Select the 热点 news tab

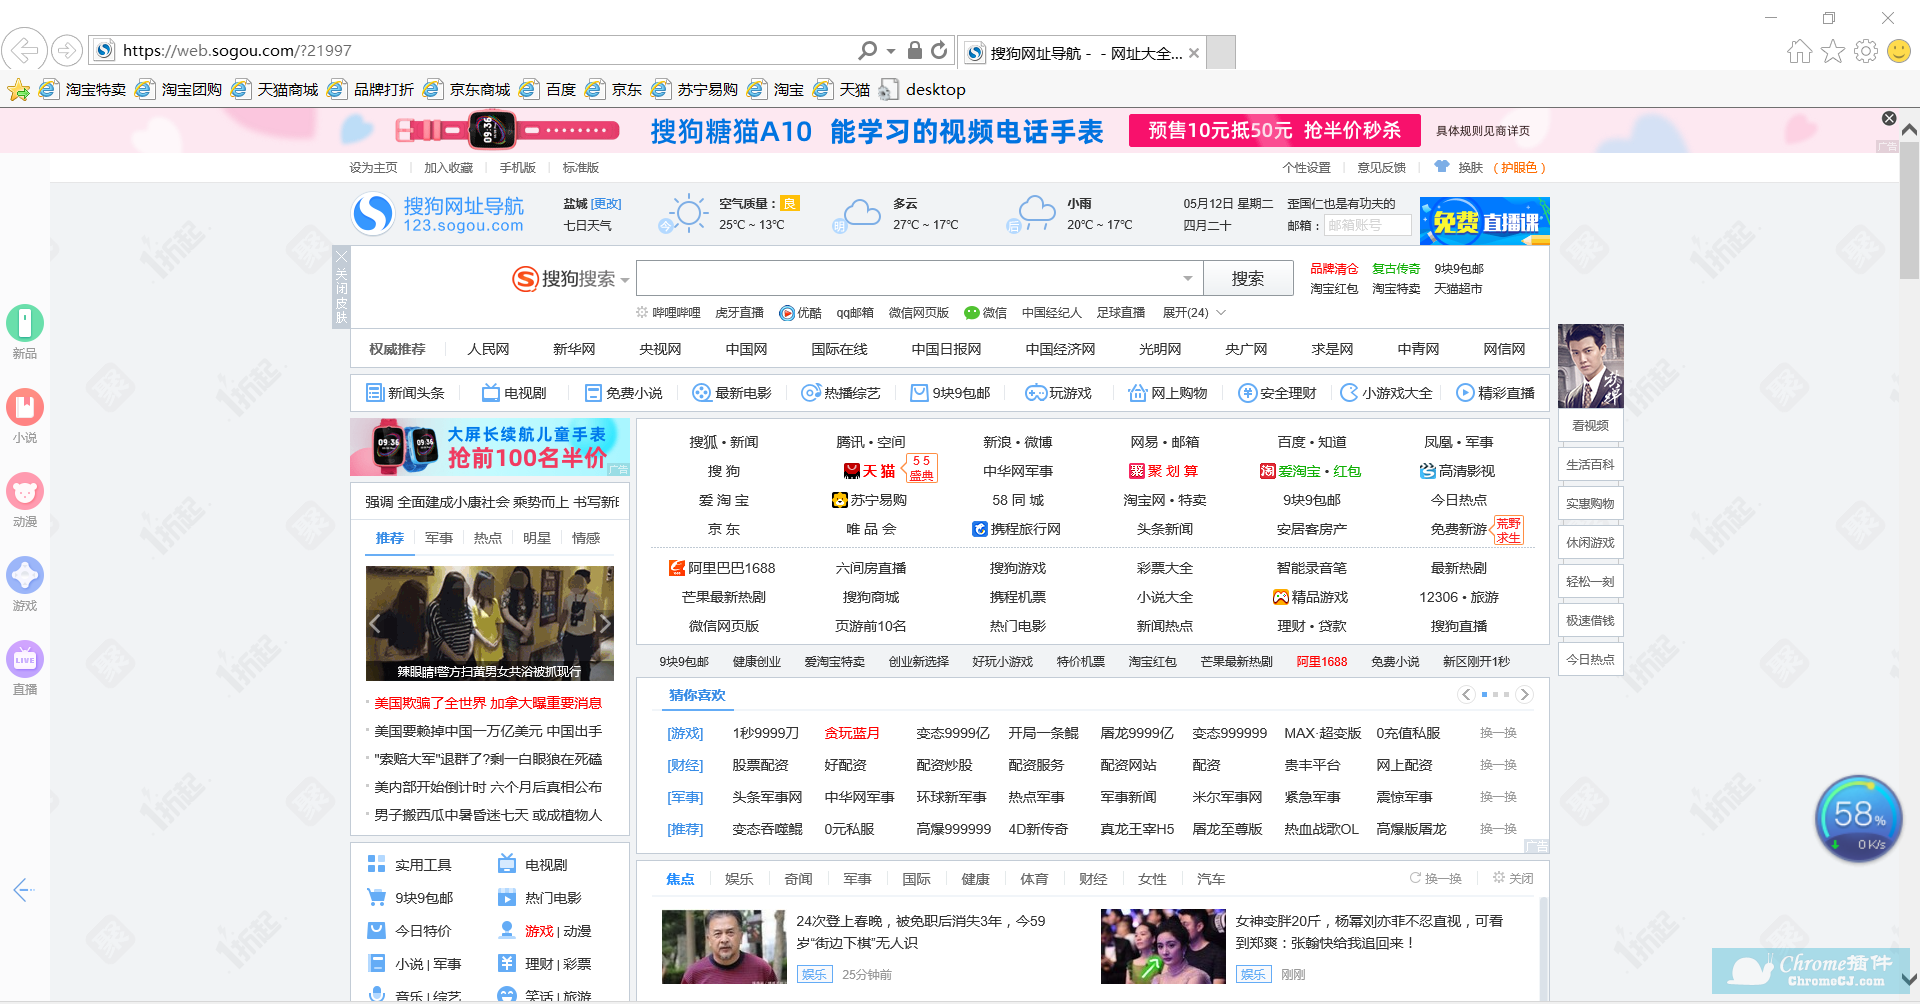[x=488, y=538]
